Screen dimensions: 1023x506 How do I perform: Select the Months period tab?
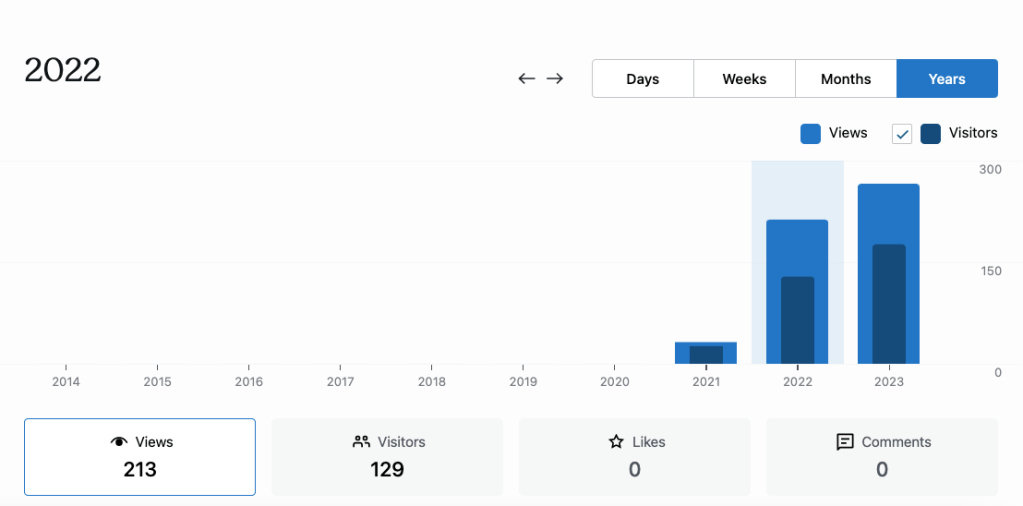846,79
